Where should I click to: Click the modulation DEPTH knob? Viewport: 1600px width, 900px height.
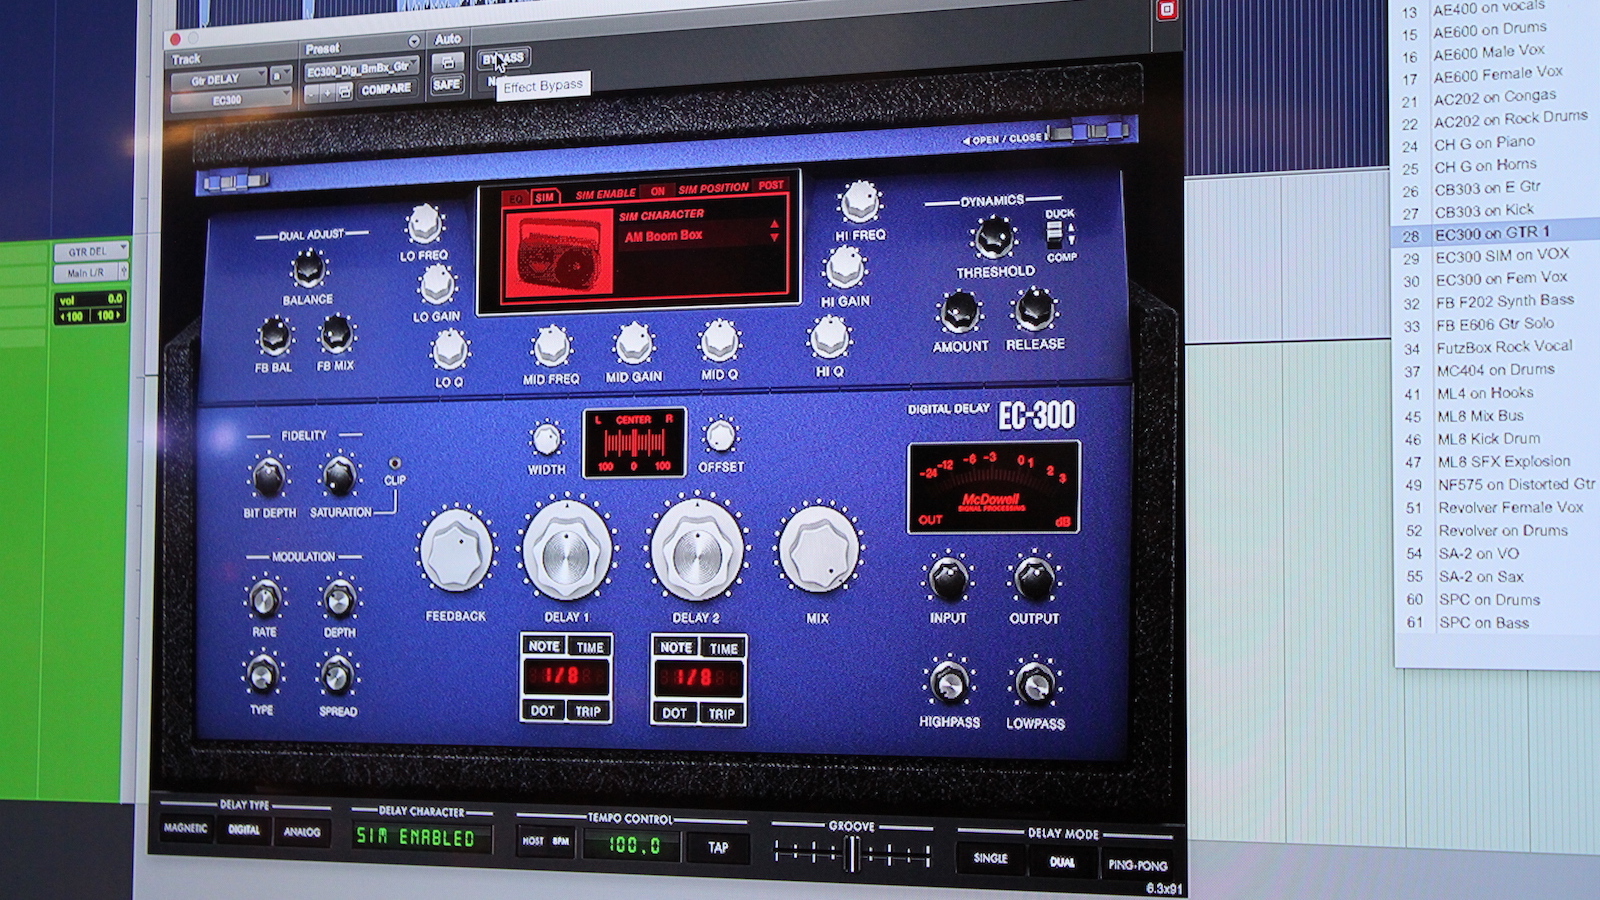[x=338, y=600]
